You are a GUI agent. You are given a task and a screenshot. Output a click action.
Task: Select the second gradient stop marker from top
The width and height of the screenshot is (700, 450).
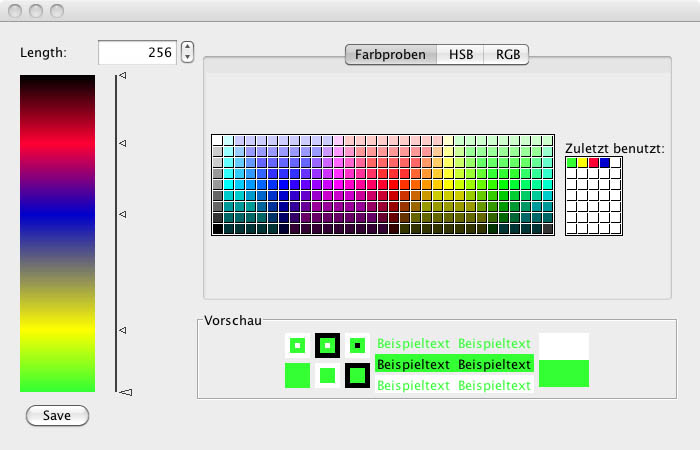pyautogui.click(x=123, y=144)
